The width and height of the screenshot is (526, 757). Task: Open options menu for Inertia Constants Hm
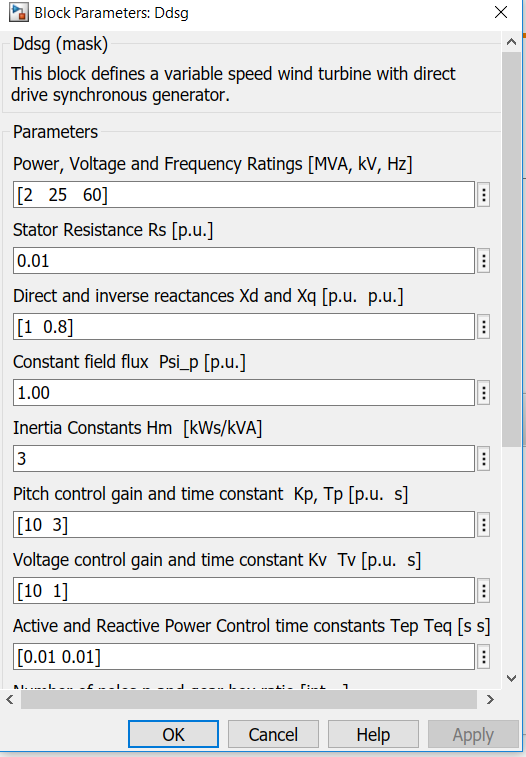coord(484,459)
